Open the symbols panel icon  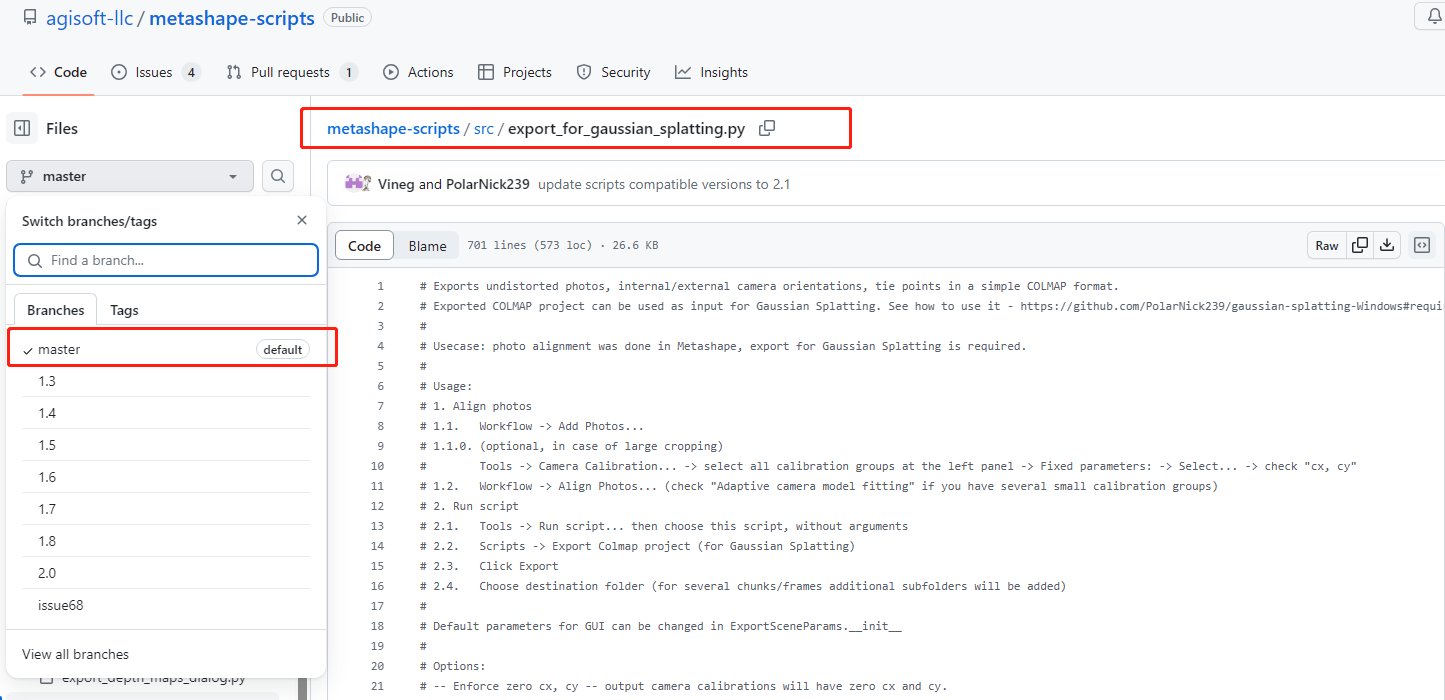click(x=1422, y=245)
